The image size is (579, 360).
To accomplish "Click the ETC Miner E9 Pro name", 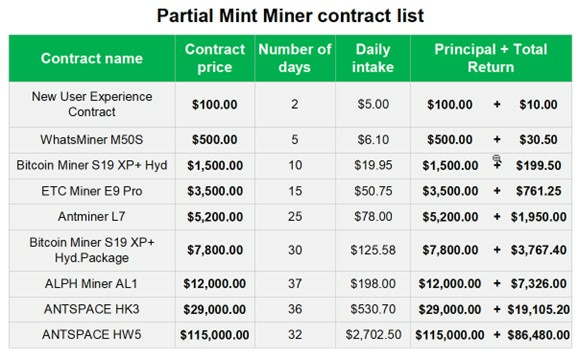I will 92,191.
